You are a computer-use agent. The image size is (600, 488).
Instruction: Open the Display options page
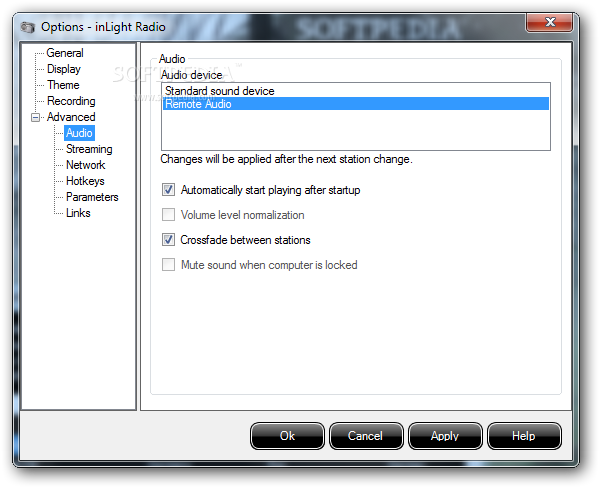64,69
